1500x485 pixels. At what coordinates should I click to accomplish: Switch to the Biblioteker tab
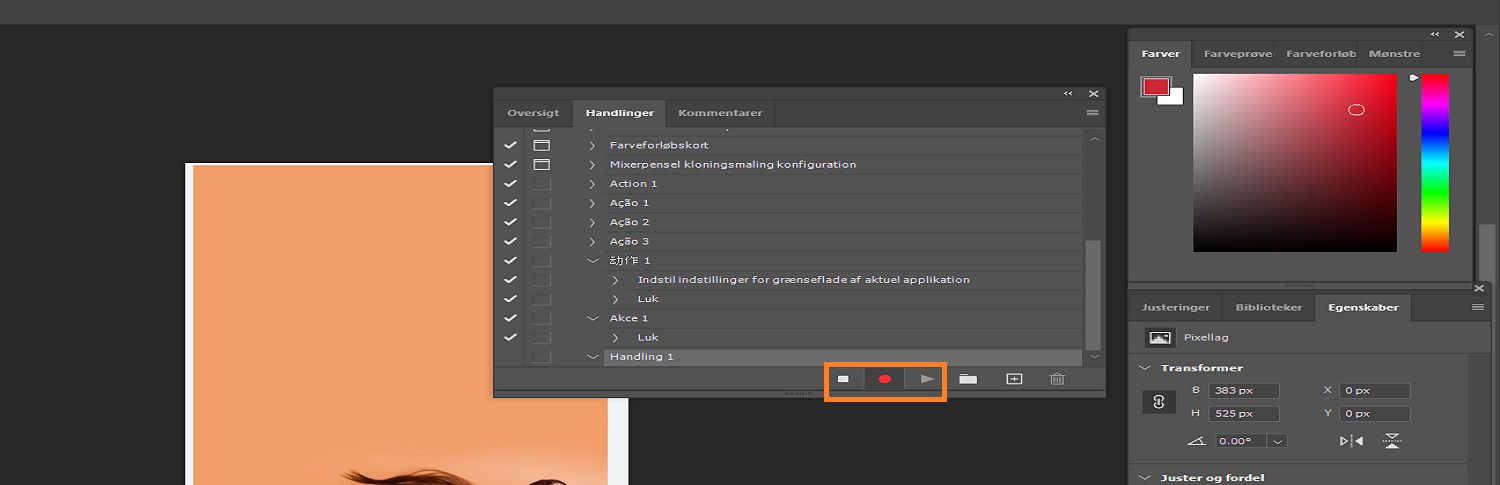point(1268,307)
